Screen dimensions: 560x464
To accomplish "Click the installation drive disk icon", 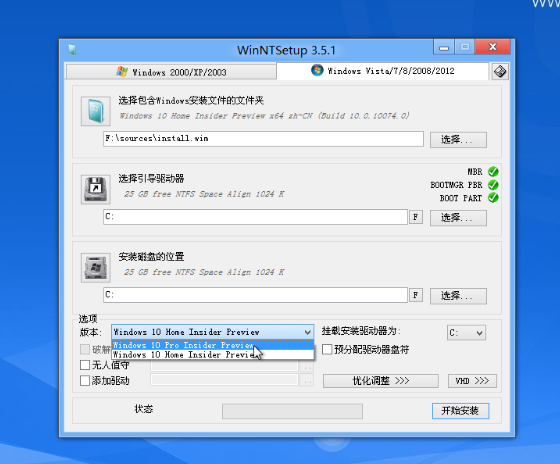I will 95,268.
